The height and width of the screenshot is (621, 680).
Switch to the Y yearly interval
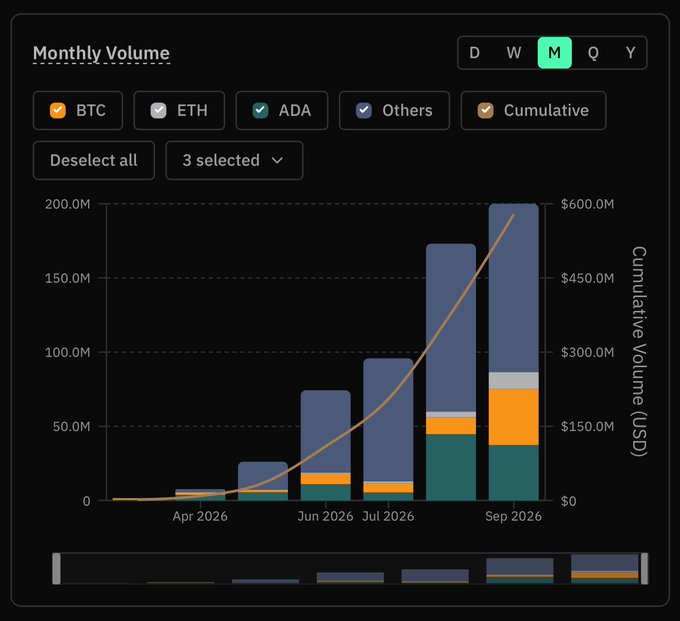coord(631,53)
